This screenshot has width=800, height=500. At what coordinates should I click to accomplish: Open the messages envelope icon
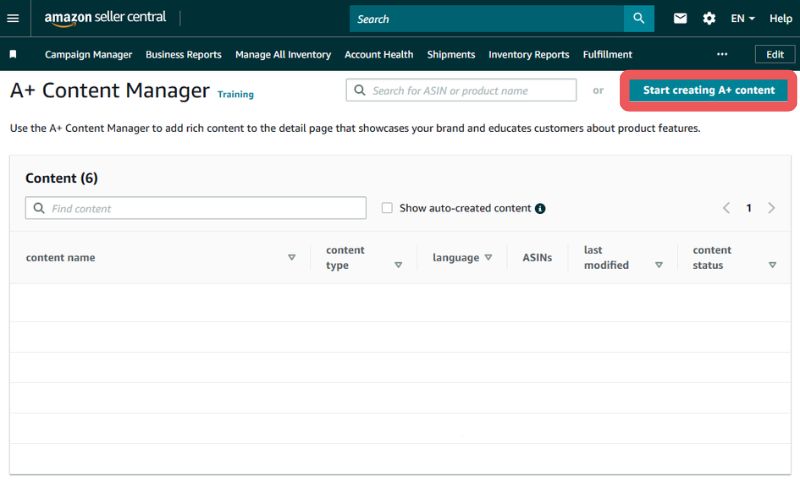(680, 18)
